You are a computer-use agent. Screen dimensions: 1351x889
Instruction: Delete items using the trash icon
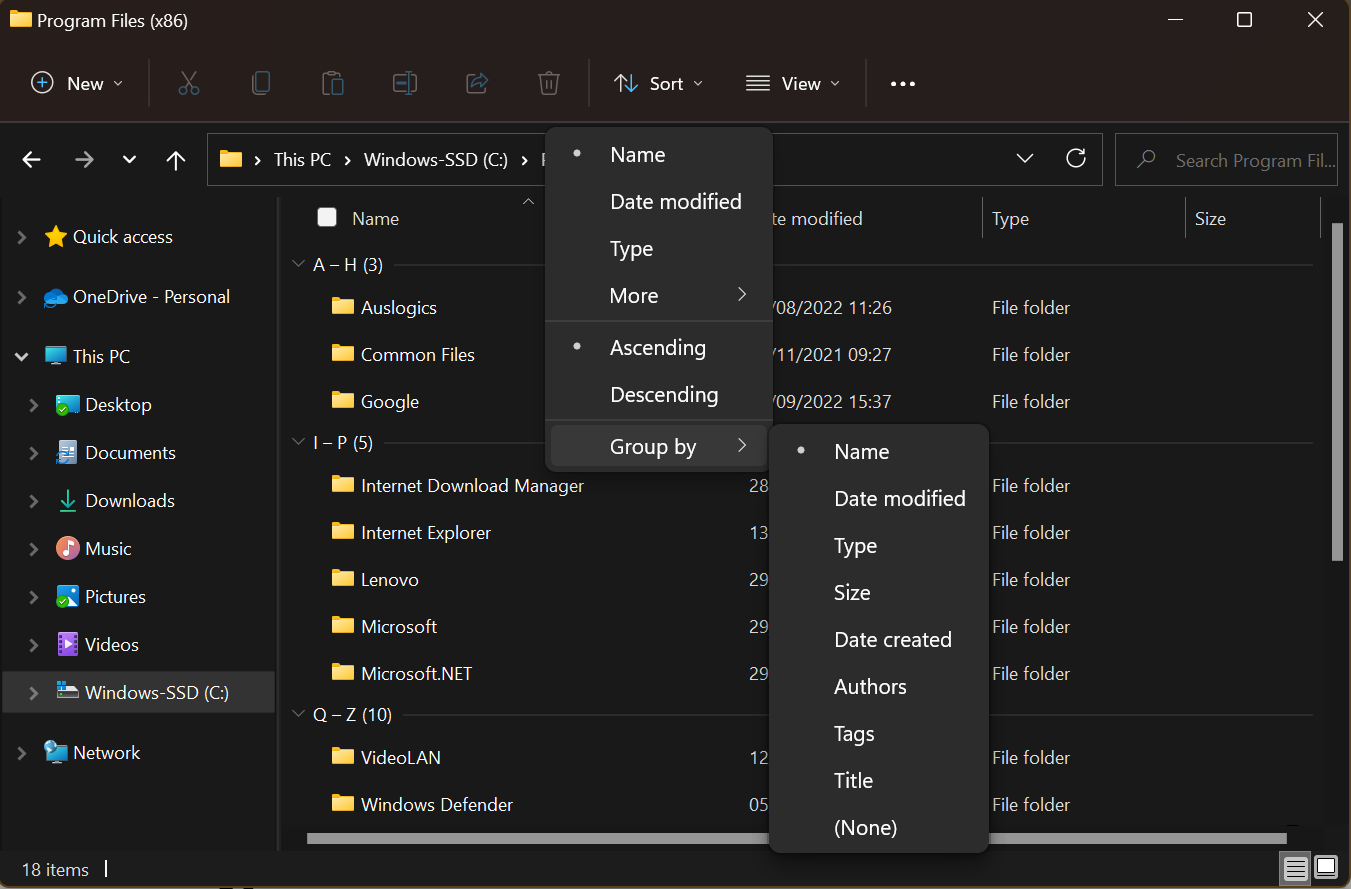click(548, 83)
